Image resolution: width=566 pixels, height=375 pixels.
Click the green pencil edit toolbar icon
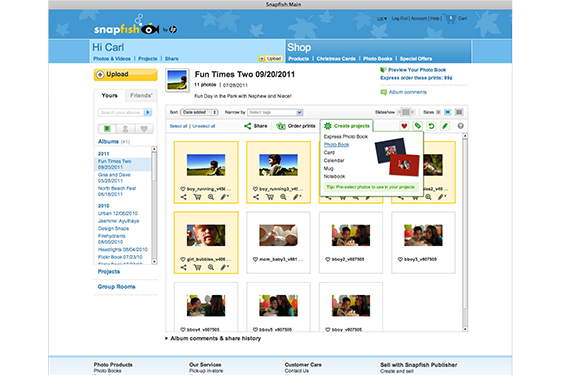(445, 126)
